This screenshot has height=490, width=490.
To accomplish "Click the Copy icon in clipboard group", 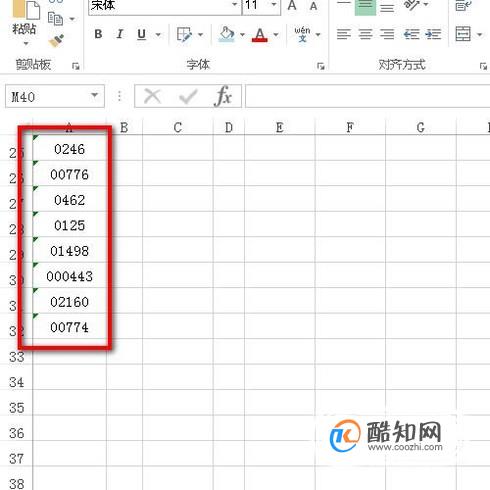I will coord(55,19).
